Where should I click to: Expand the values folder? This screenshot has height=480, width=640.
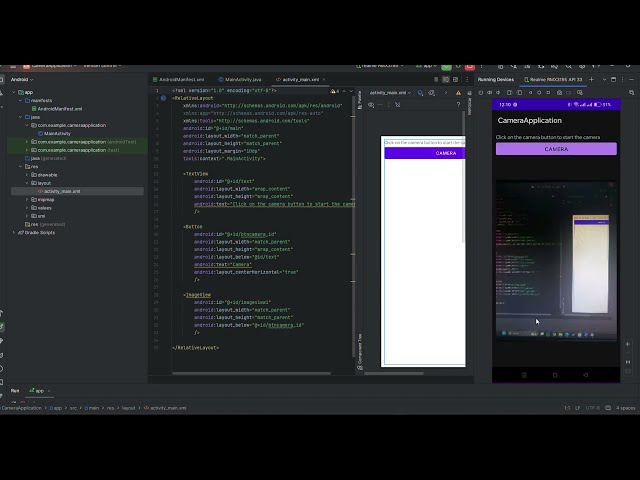click(27, 208)
